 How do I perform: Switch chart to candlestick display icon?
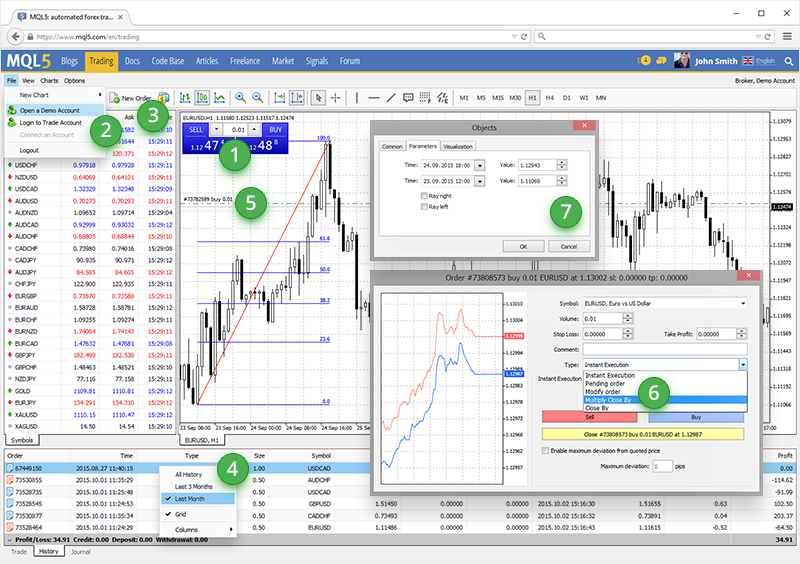pyautogui.click(x=200, y=98)
